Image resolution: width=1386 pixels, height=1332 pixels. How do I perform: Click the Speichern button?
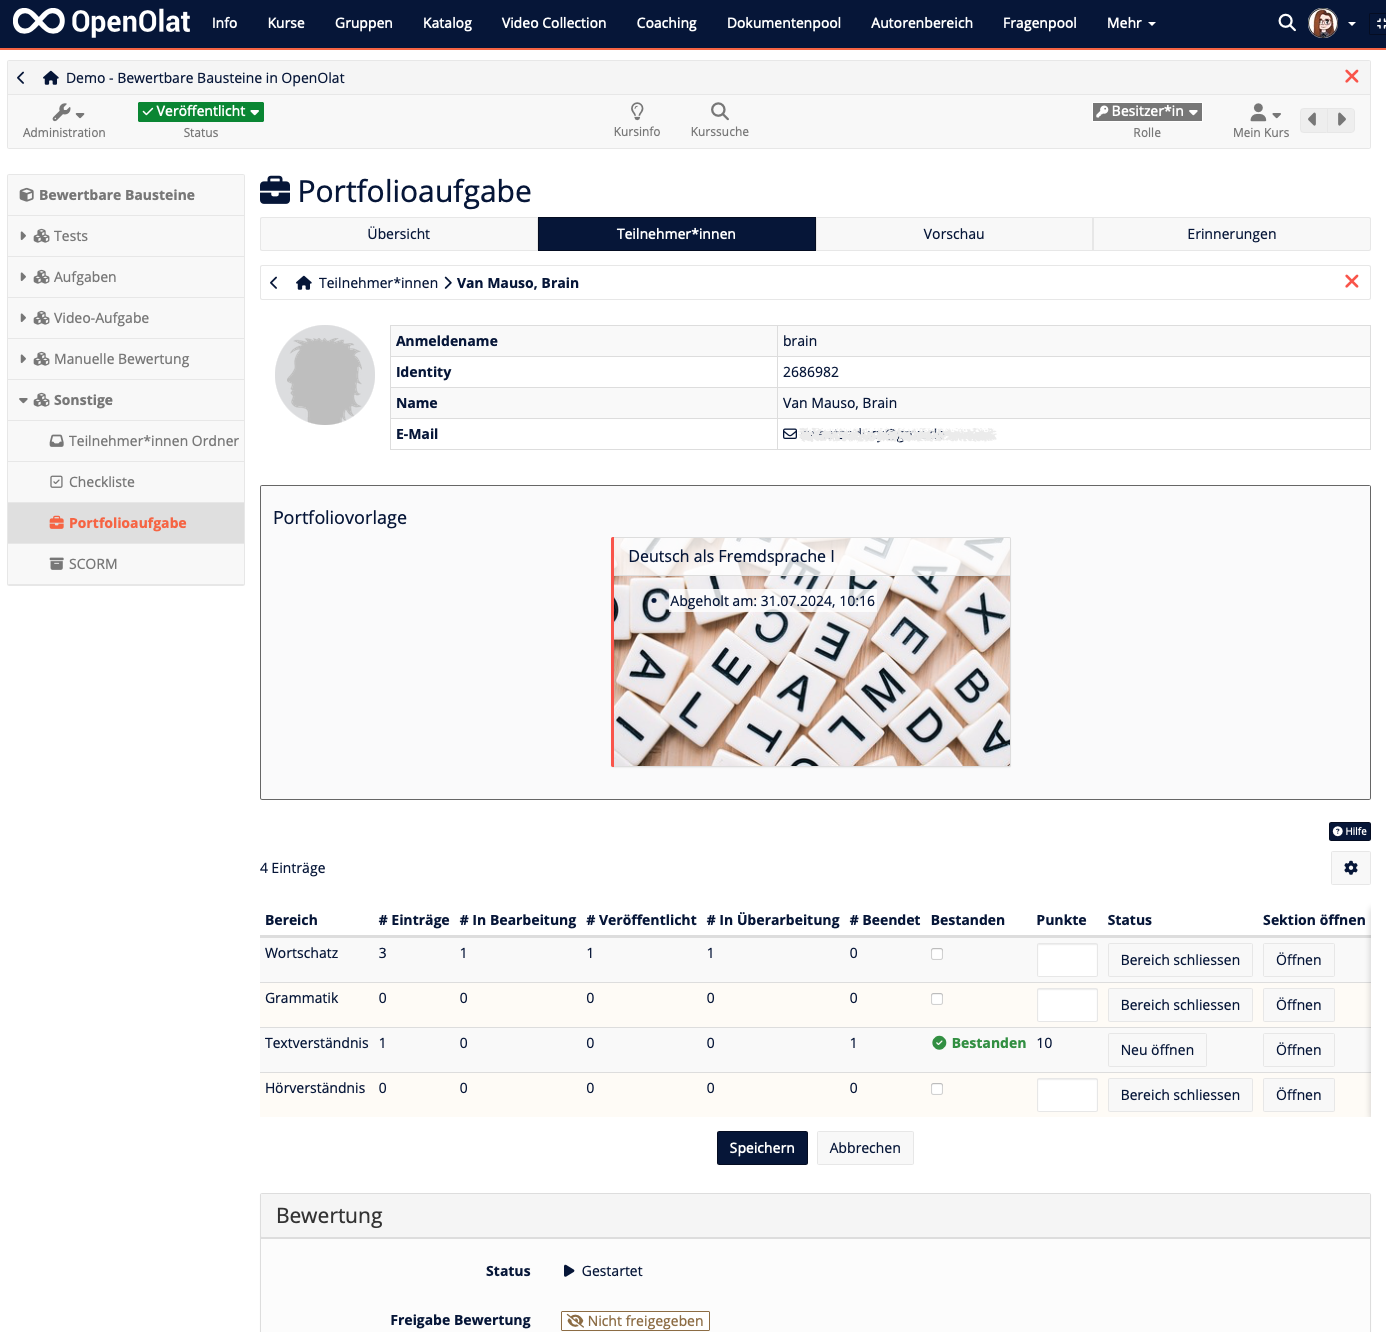pyautogui.click(x=761, y=1147)
